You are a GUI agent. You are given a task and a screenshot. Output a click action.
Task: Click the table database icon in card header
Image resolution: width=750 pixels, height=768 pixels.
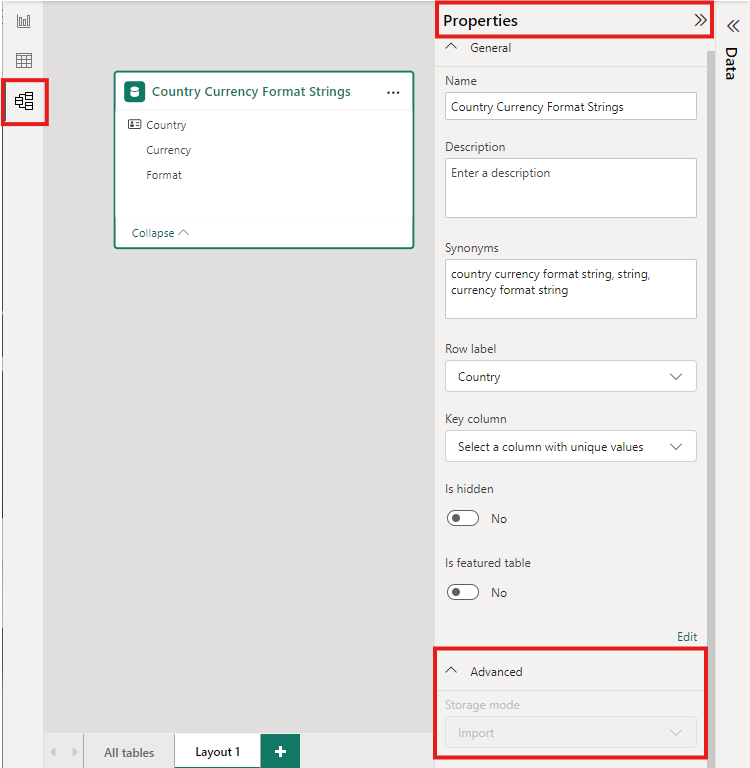[x=135, y=92]
